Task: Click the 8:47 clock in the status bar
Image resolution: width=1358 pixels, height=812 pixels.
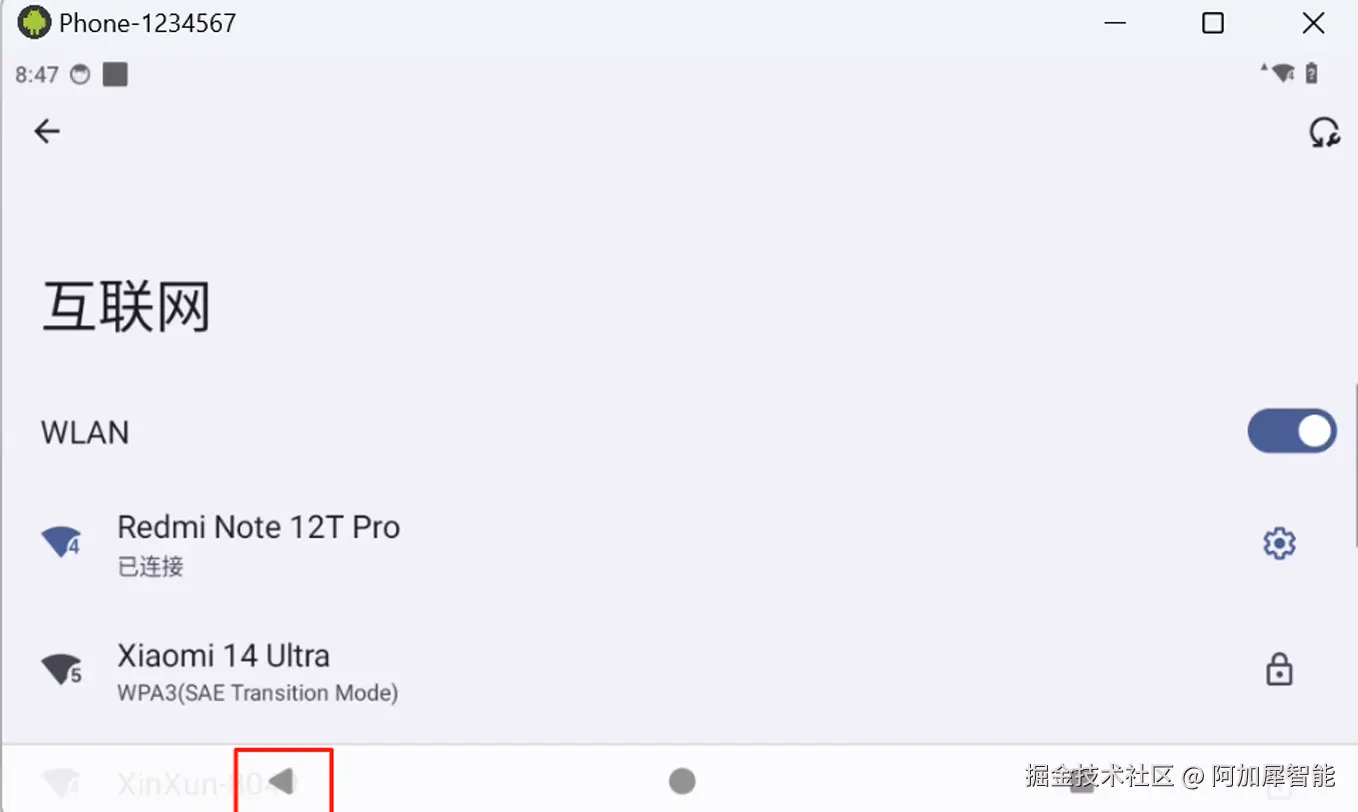Action: [37, 75]
